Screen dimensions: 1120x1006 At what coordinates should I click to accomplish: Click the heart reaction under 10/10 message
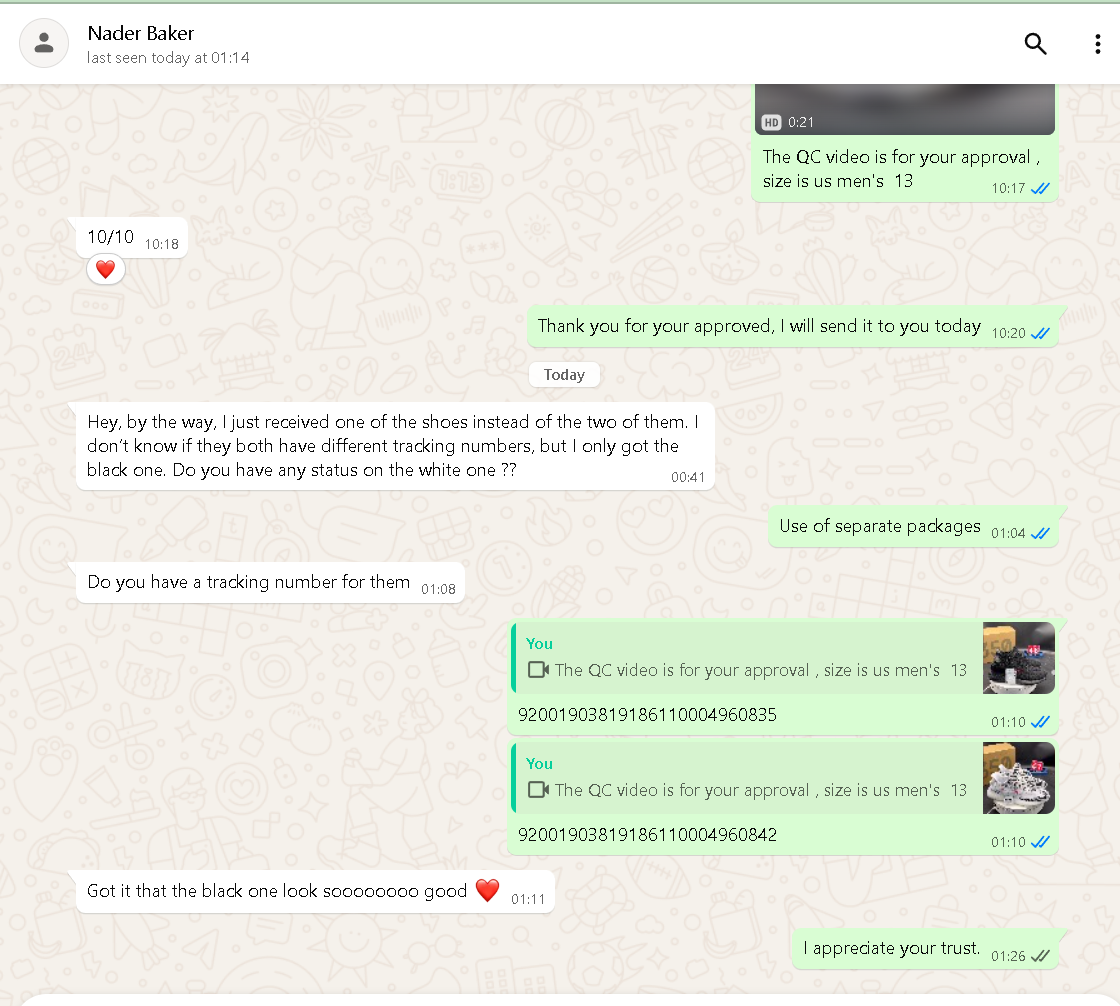click(105, 269)
